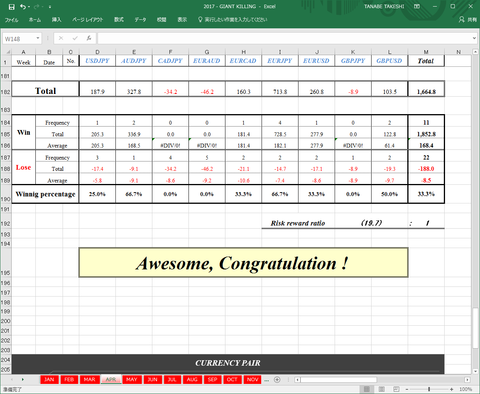Click inside the formula bar input
Image resolution: width=480 pixels, height=394 pixels.
point(284,38)
